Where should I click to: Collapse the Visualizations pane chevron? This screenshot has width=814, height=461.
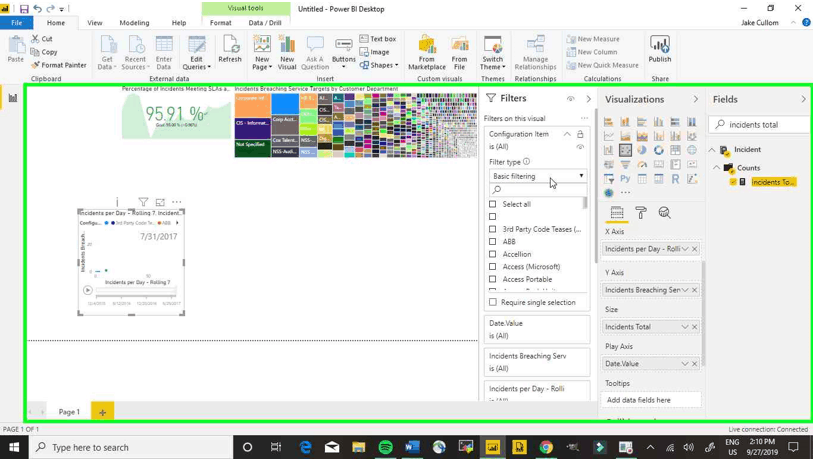tap(696, 99)
